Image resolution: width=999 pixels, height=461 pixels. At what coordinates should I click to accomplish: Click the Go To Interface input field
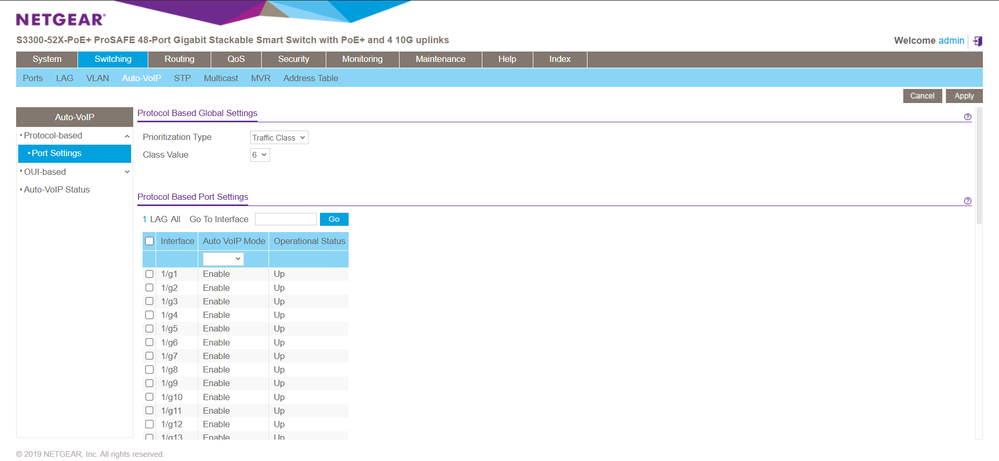(285, 219)
